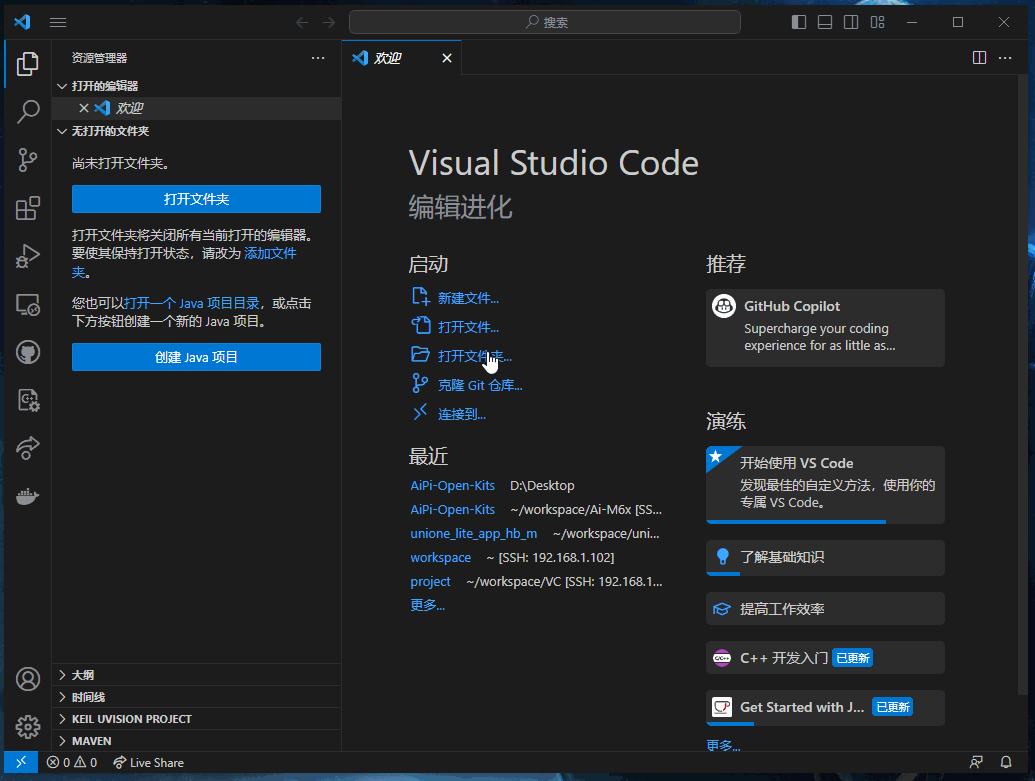The height and width of the screenshot is (781, 1035).
Task: Open Explorer views and more actions ellipsis
Action: tap(318, 58)
